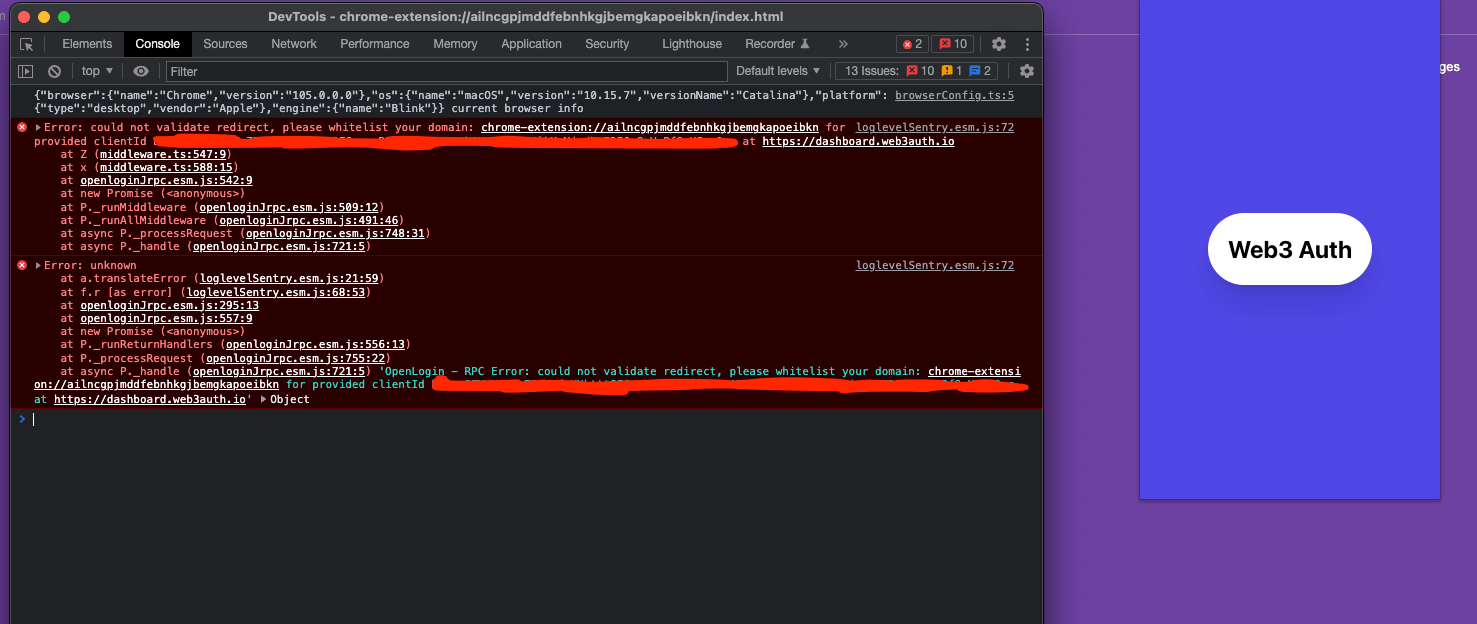
Task: Click the 'current browser info' log text
Action: (x=517, y=108)
